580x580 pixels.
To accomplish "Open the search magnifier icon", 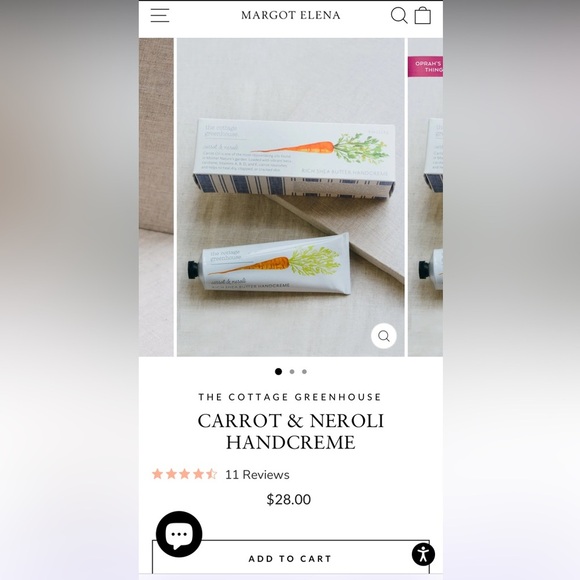I will click(399, 15).
